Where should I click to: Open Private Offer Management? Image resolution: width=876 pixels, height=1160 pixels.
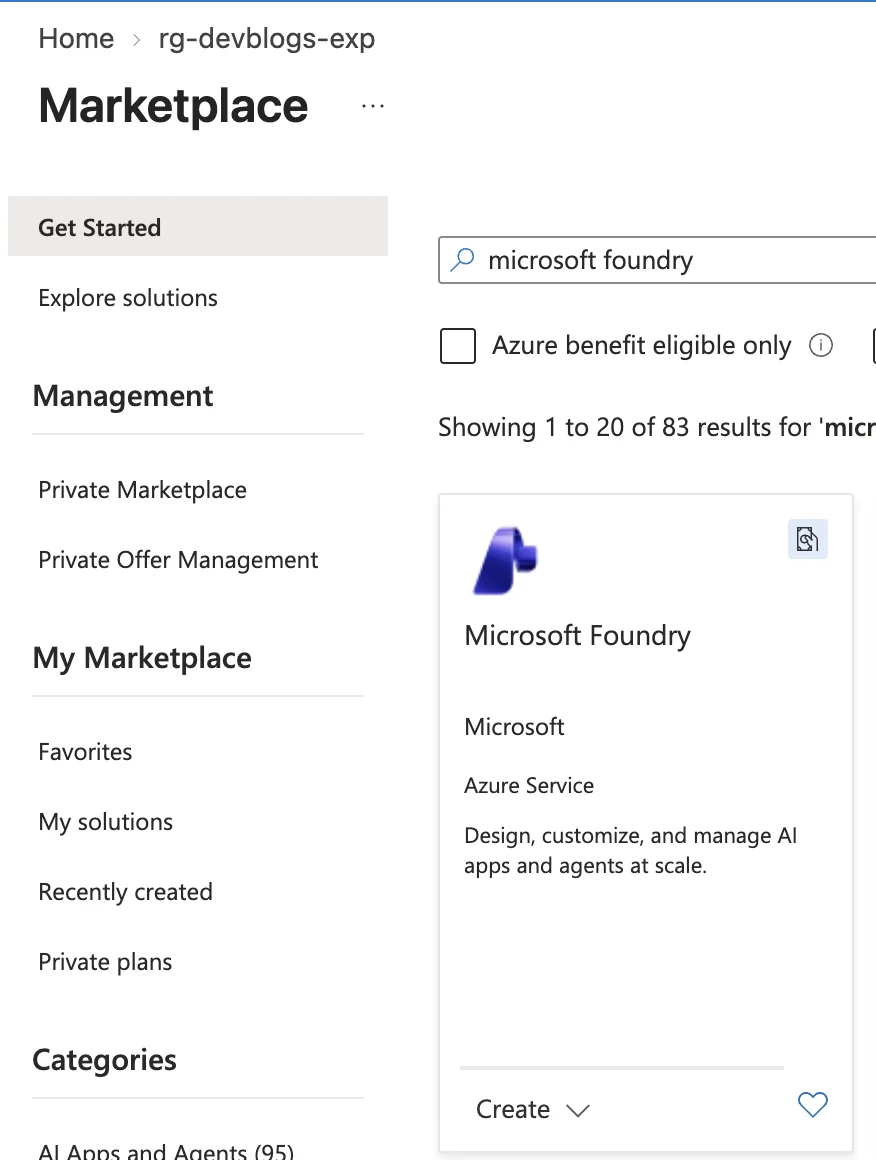pos(178,560)
